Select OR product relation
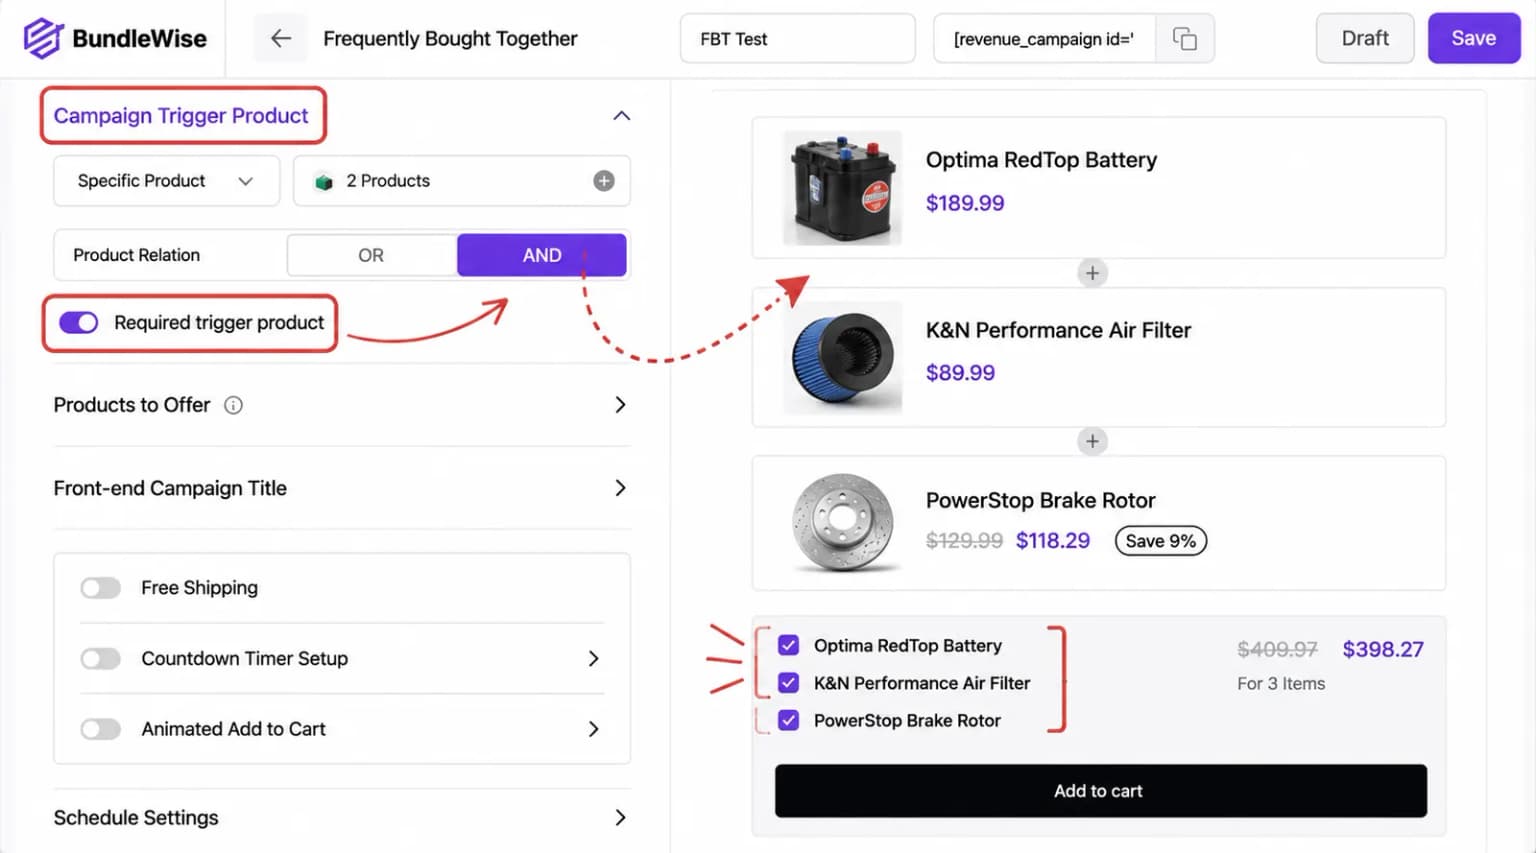This screenshot has width=1536, height=853. tap(371, 255)
